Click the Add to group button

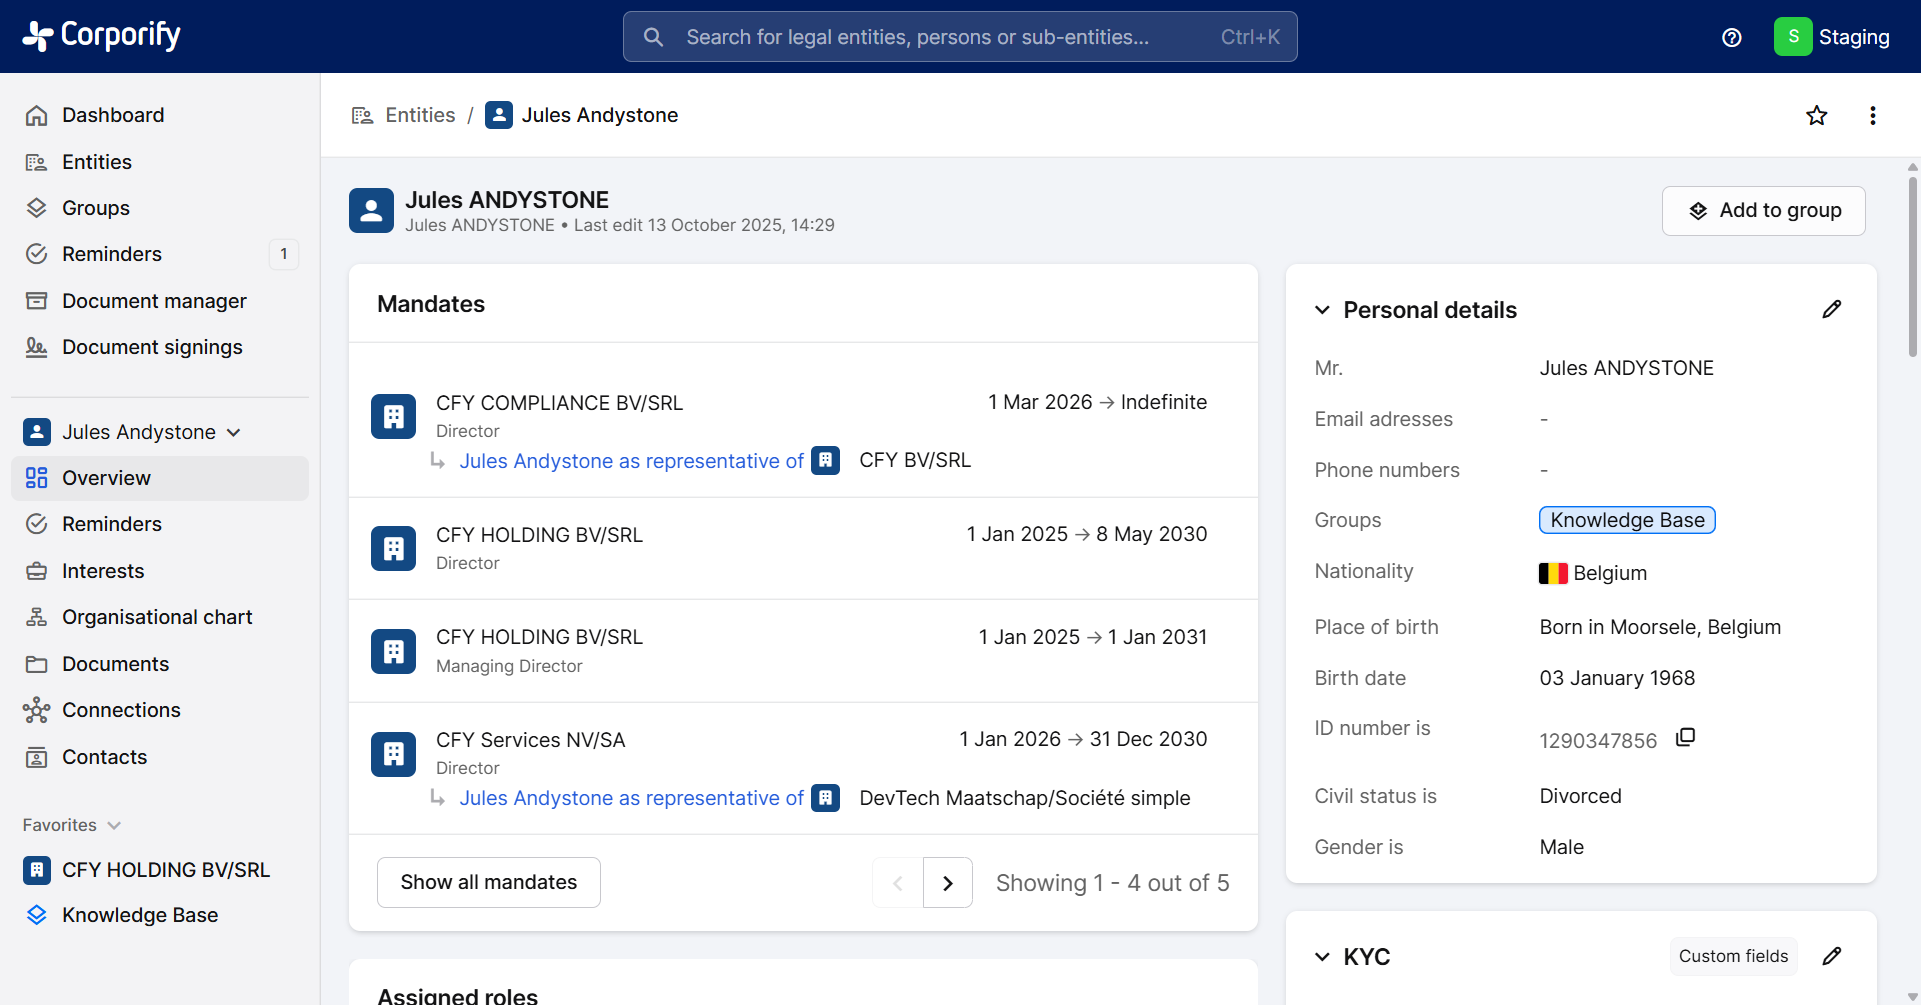pyautogui.click(x=1763, y=211)
